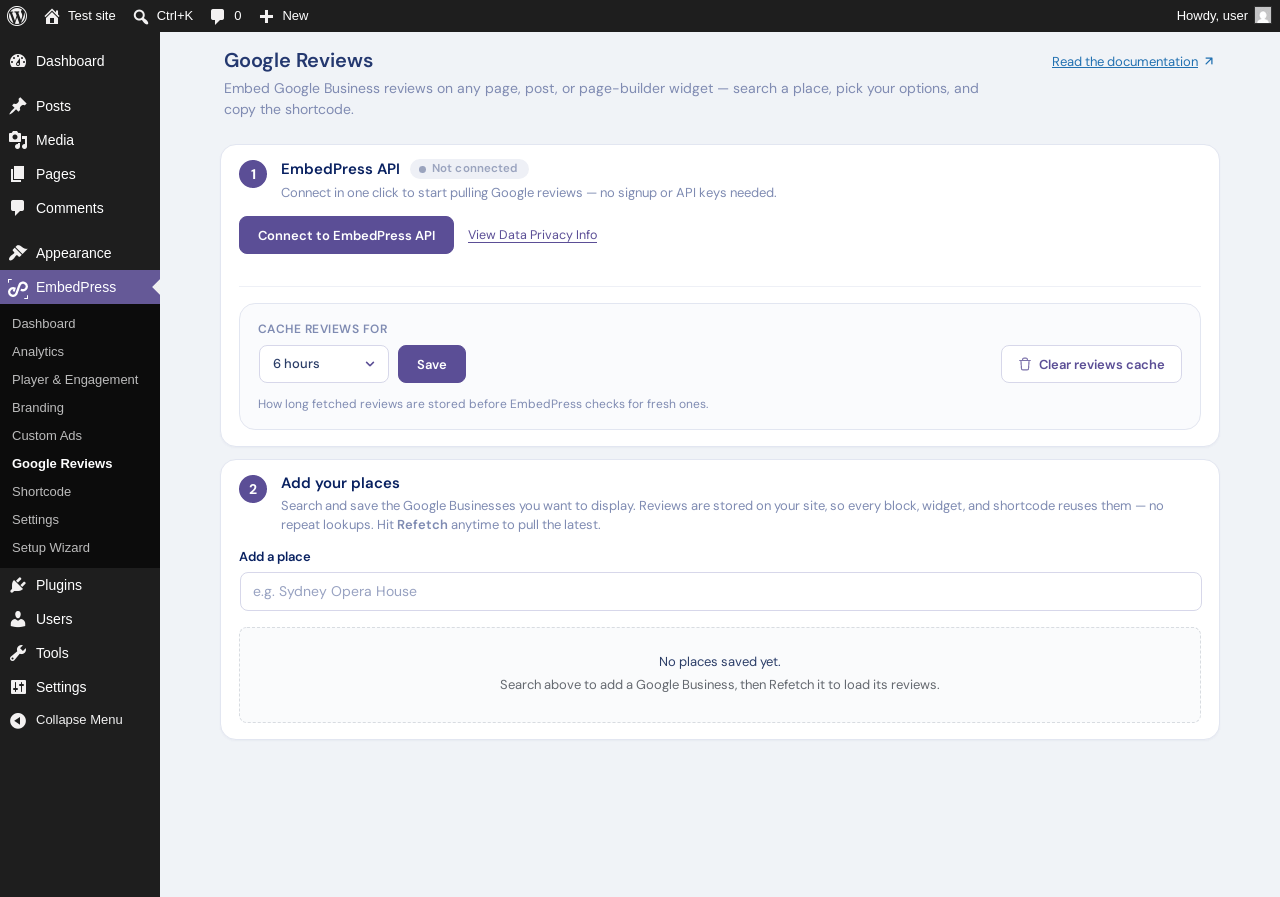The width and height of the screenshot is (1280, 897).
Task: Click the Media library icon
Action: 18,140
